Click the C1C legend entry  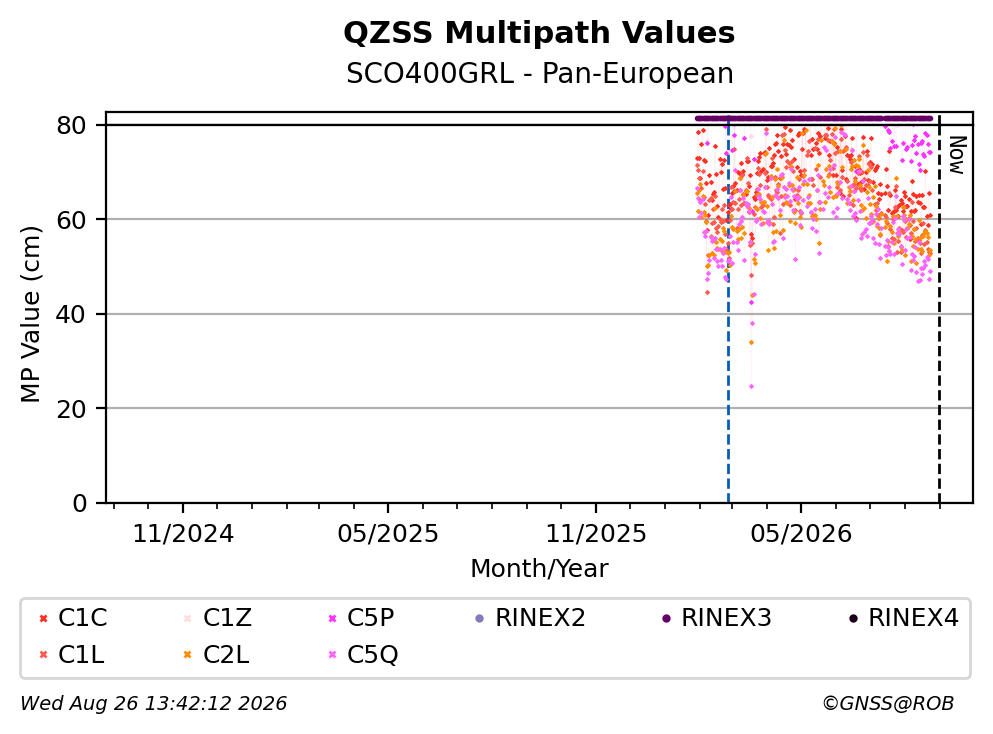tap(73, 617)
